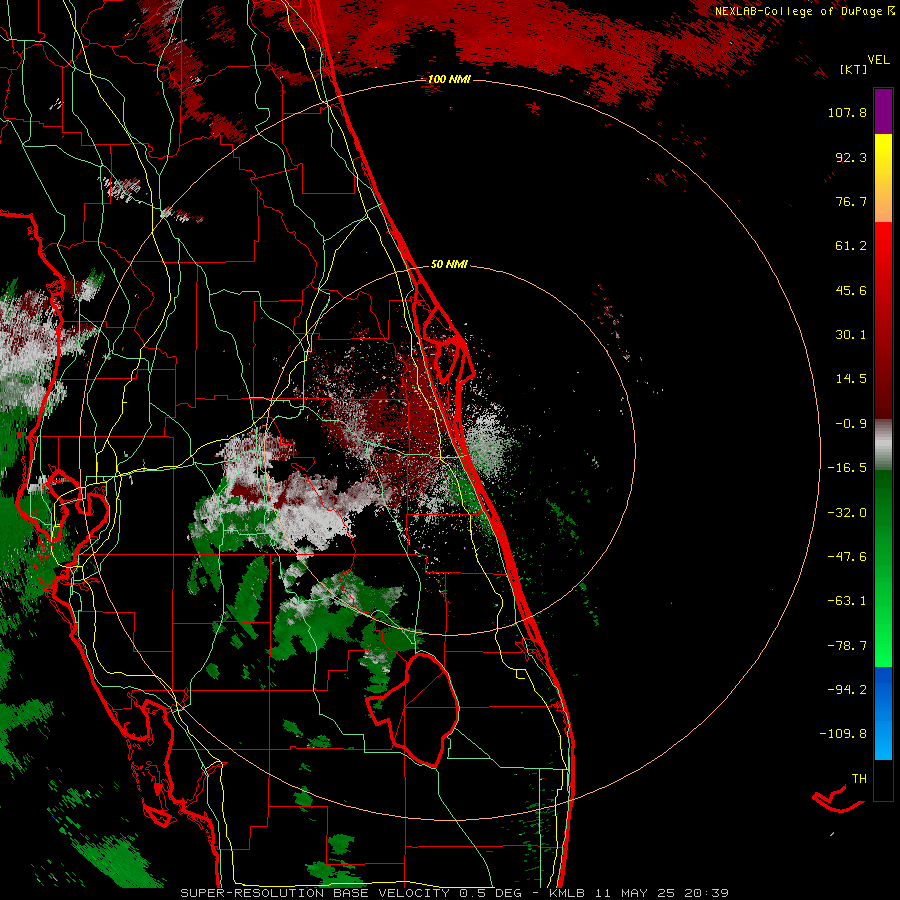The image size is (900, 900).
Task: Click the 92.3 velocity scale value
Action: pos(851,157)
